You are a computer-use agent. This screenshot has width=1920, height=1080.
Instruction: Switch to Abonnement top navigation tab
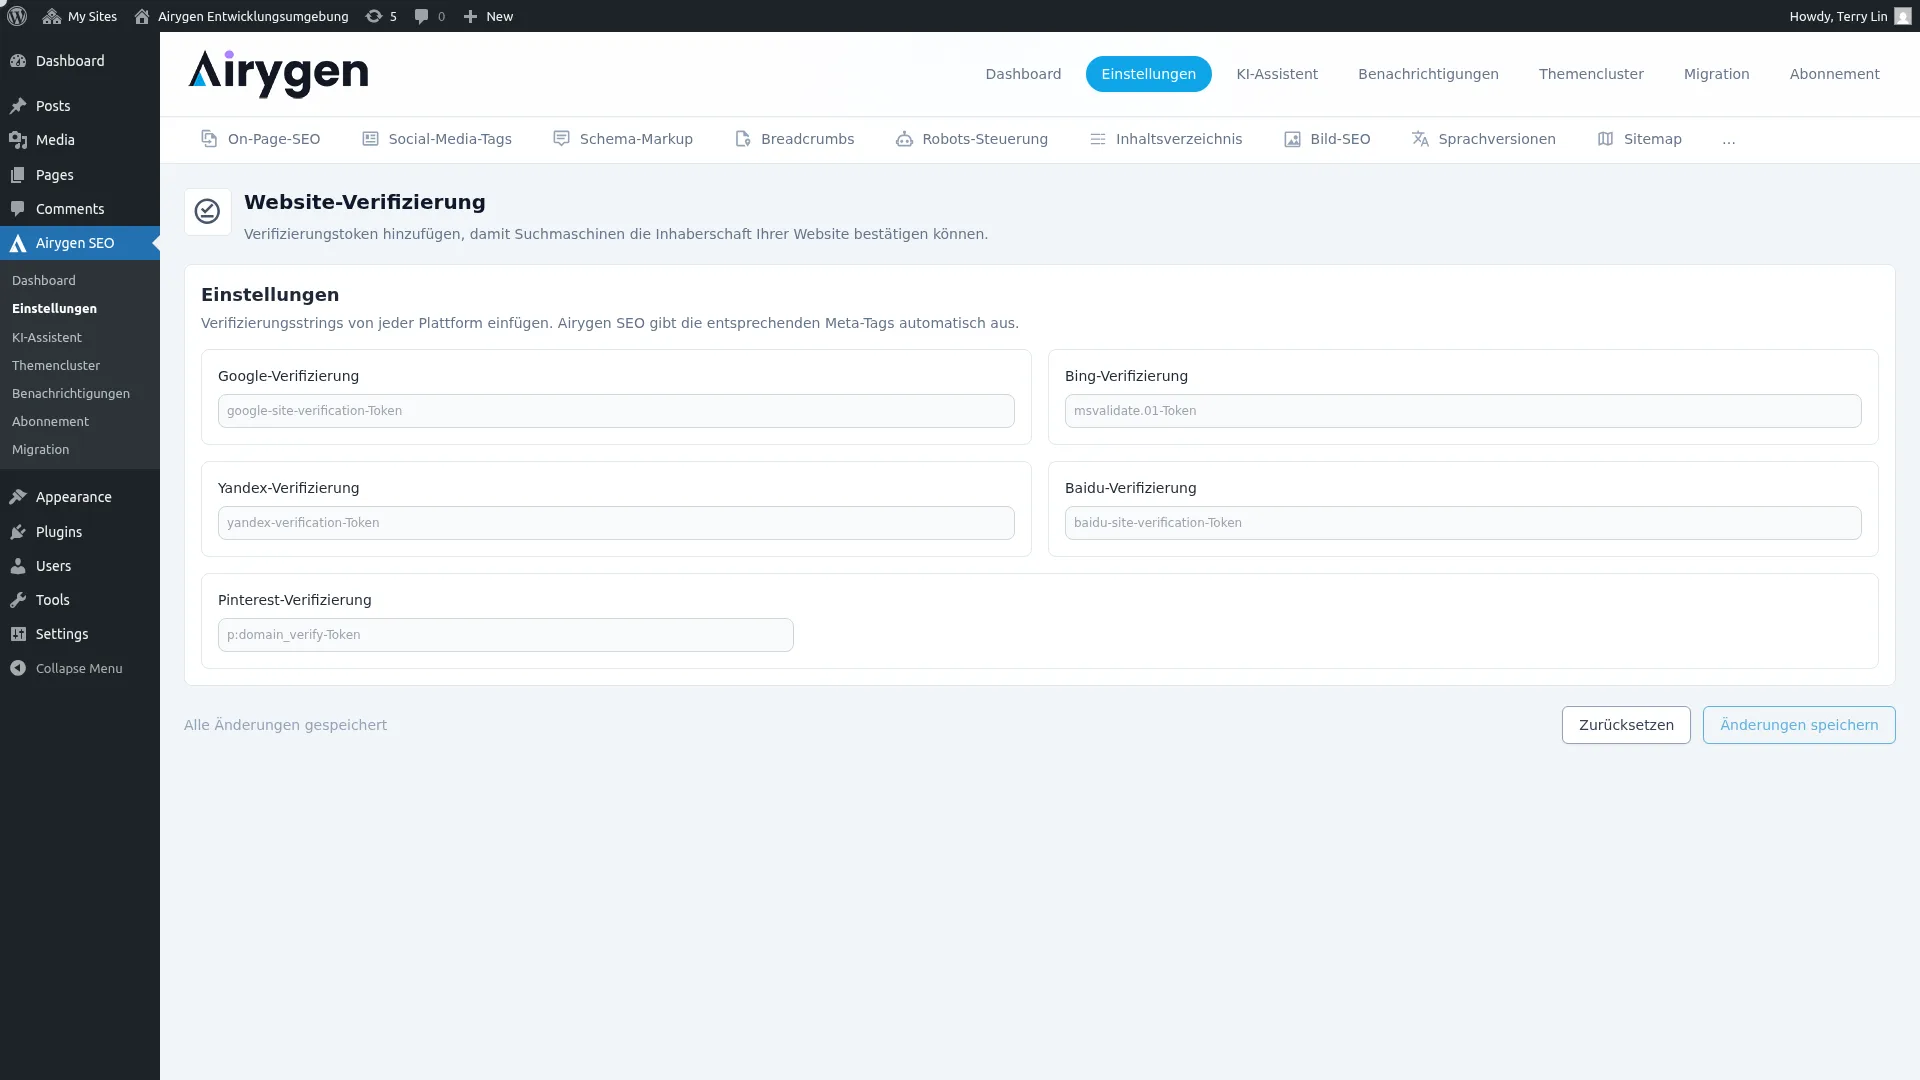1834,74
